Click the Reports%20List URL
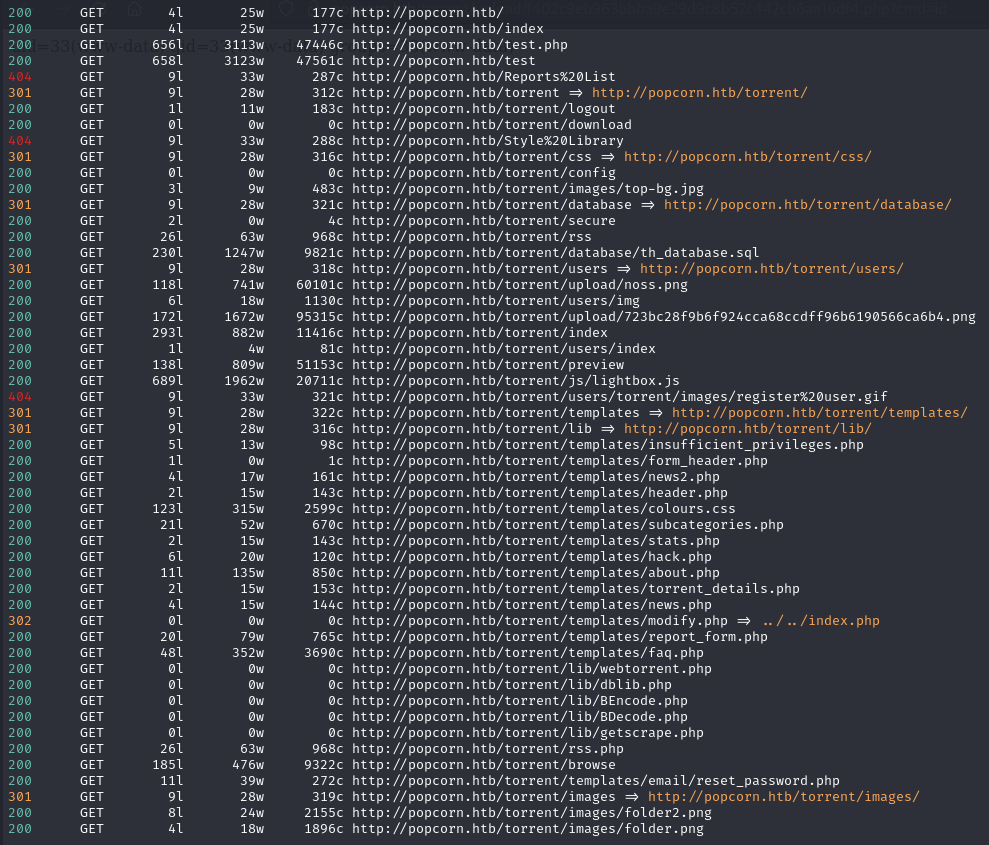This screenshot has width=989, height=845. (x=483, y=77)
